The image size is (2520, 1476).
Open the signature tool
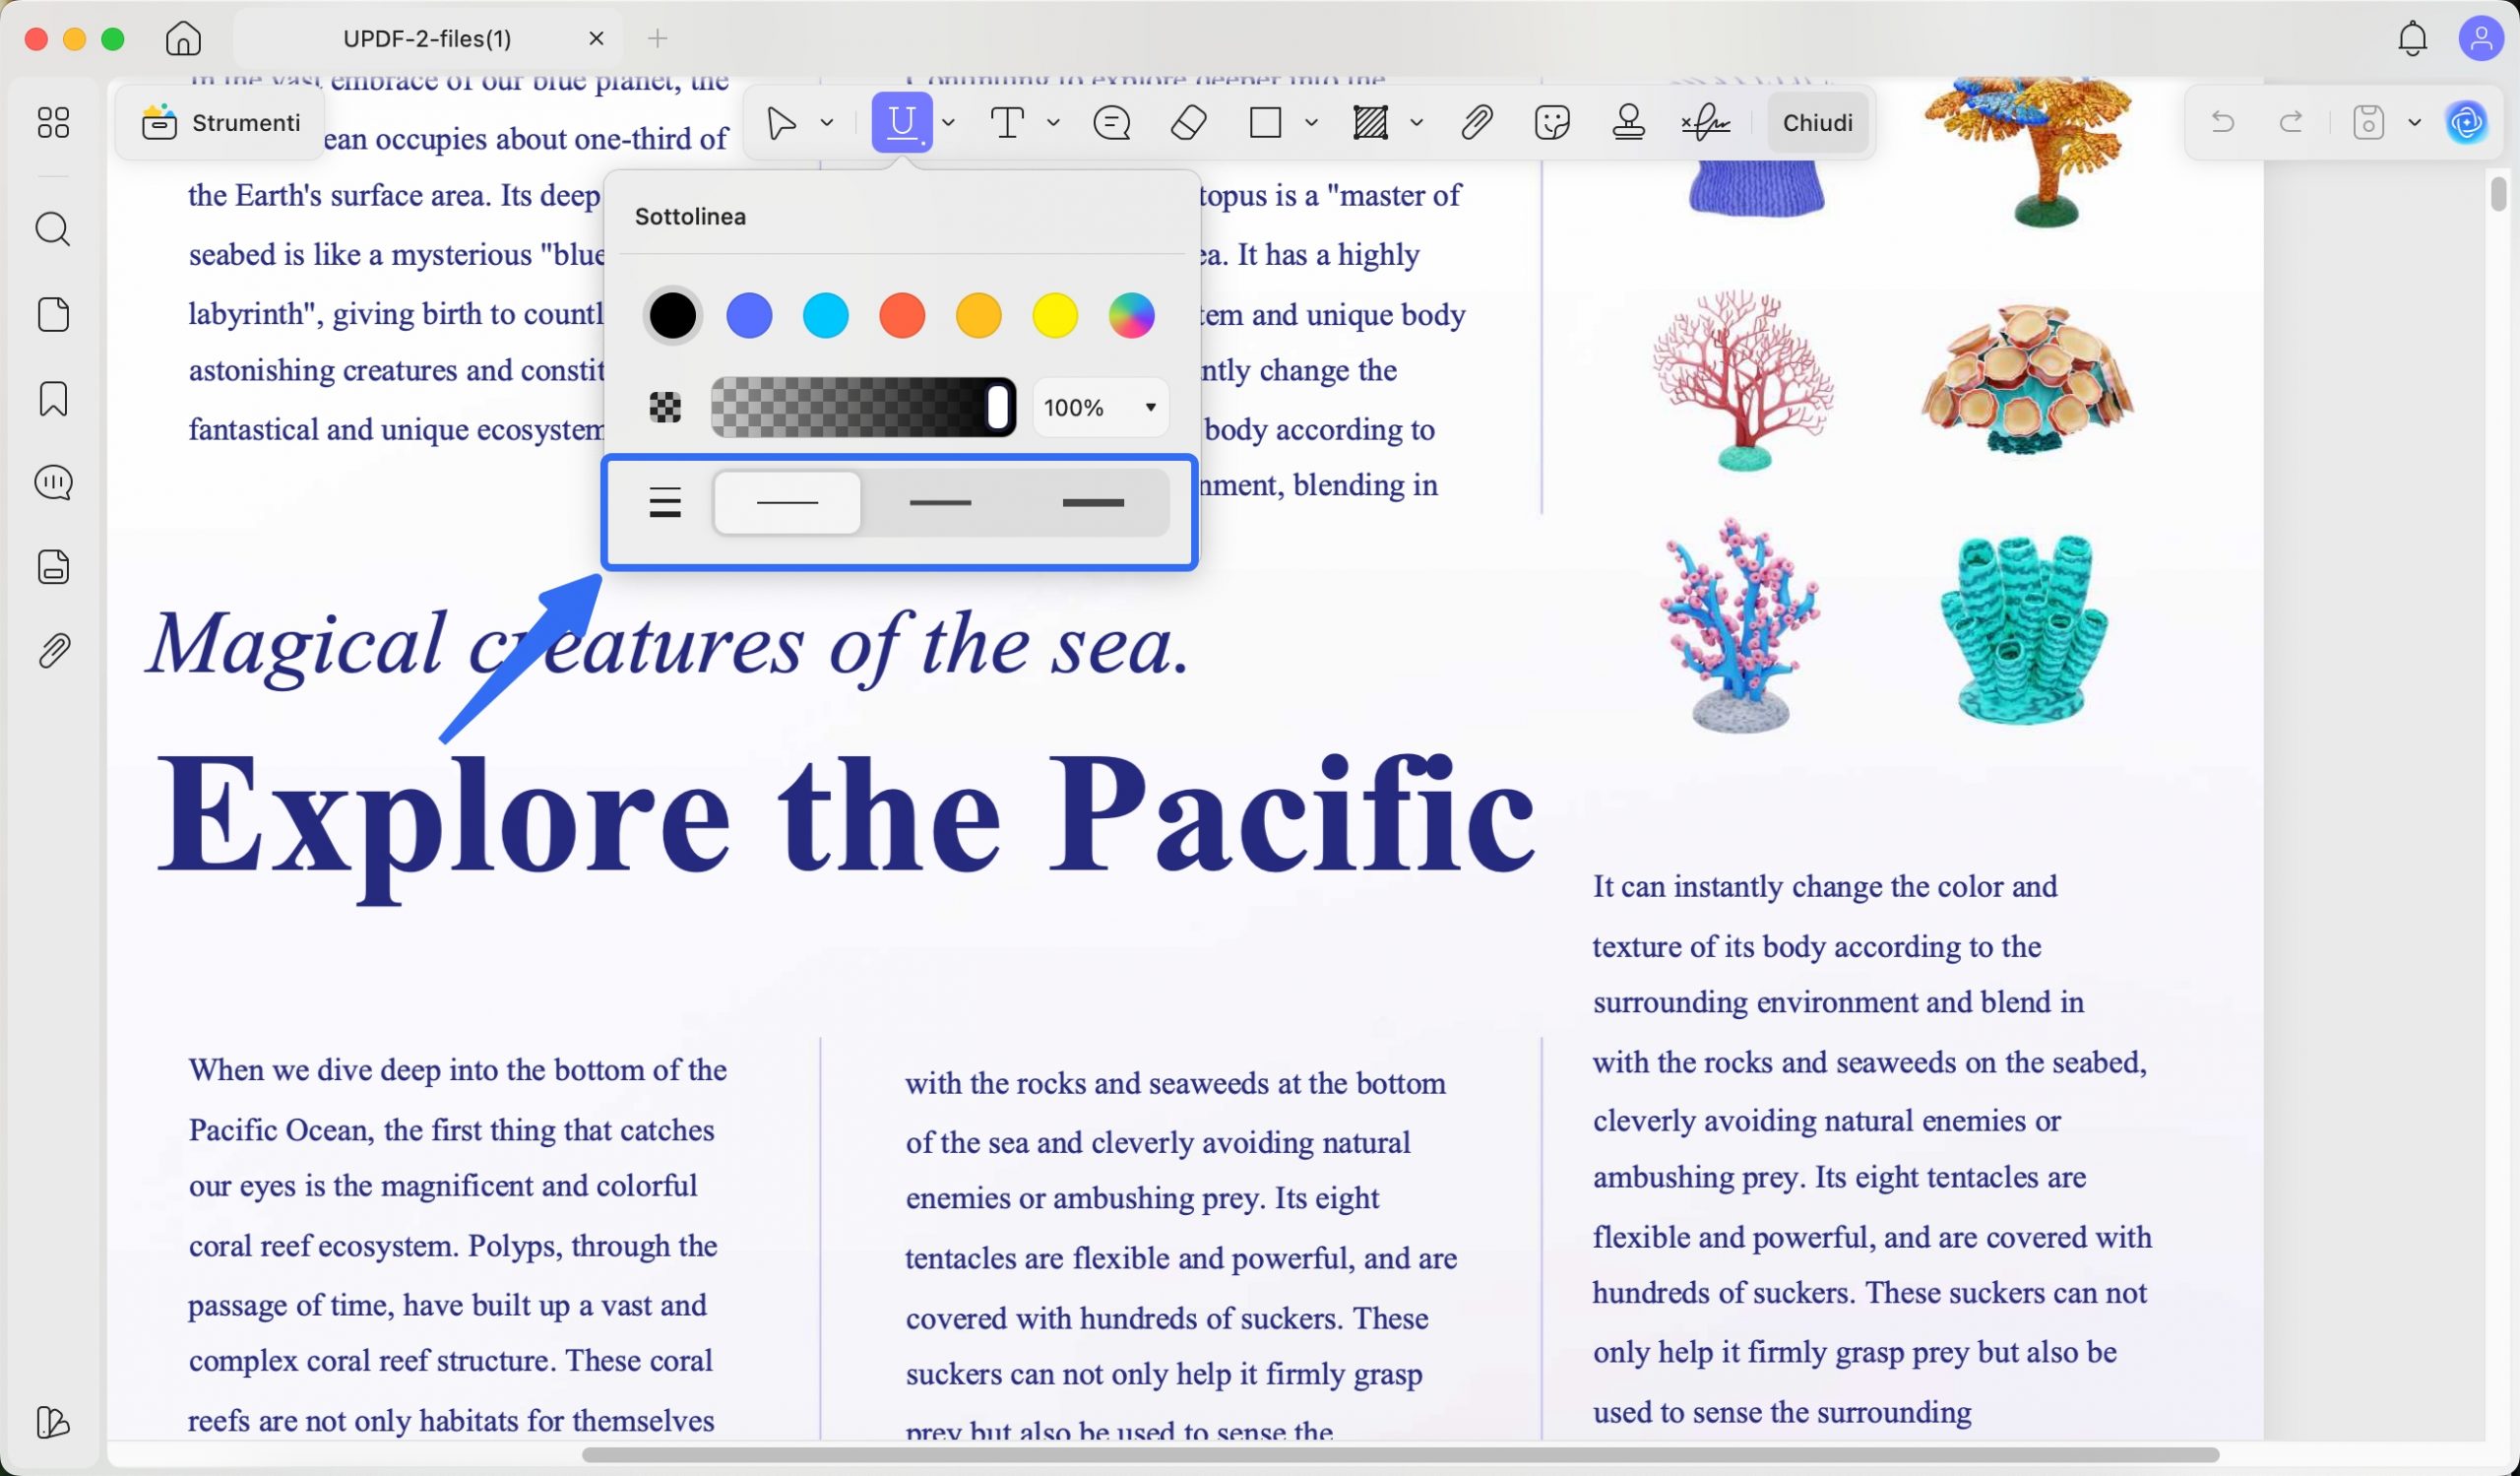pos(1706,123)
